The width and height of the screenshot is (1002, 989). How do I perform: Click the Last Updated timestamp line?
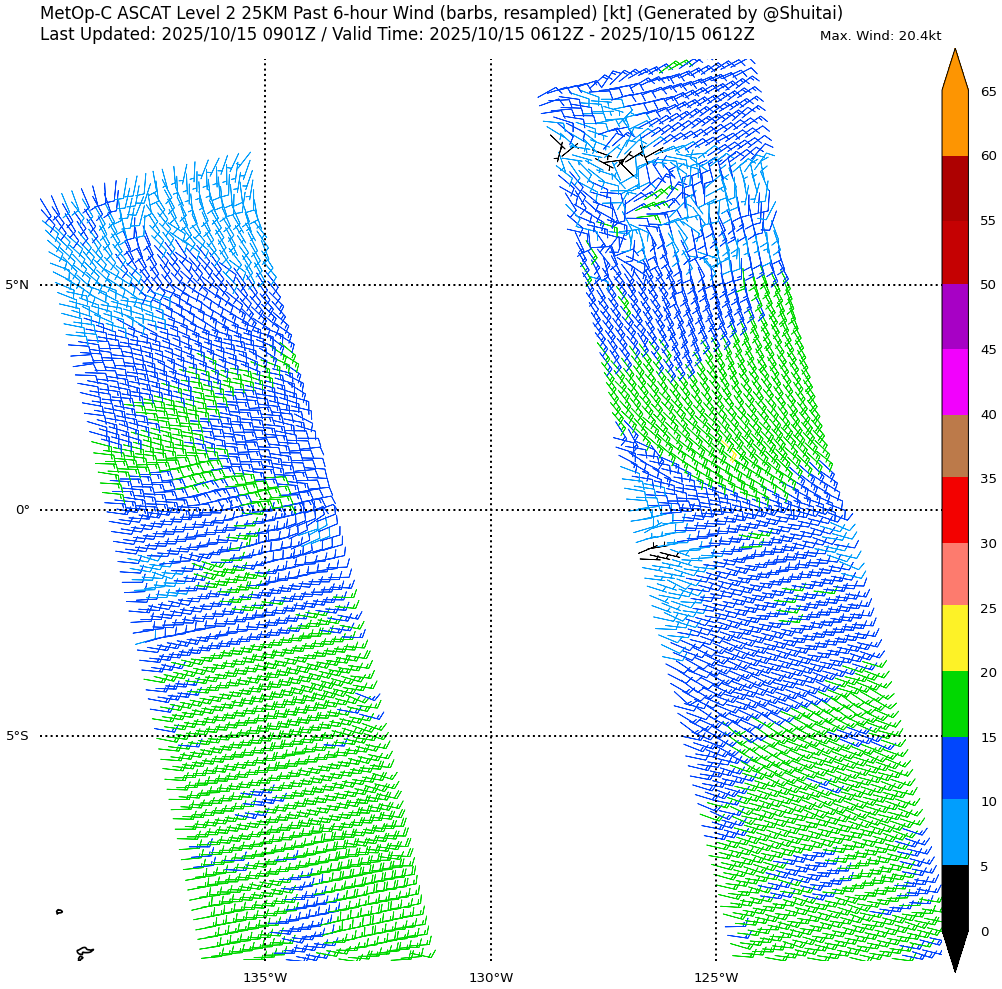coord(397,34)
